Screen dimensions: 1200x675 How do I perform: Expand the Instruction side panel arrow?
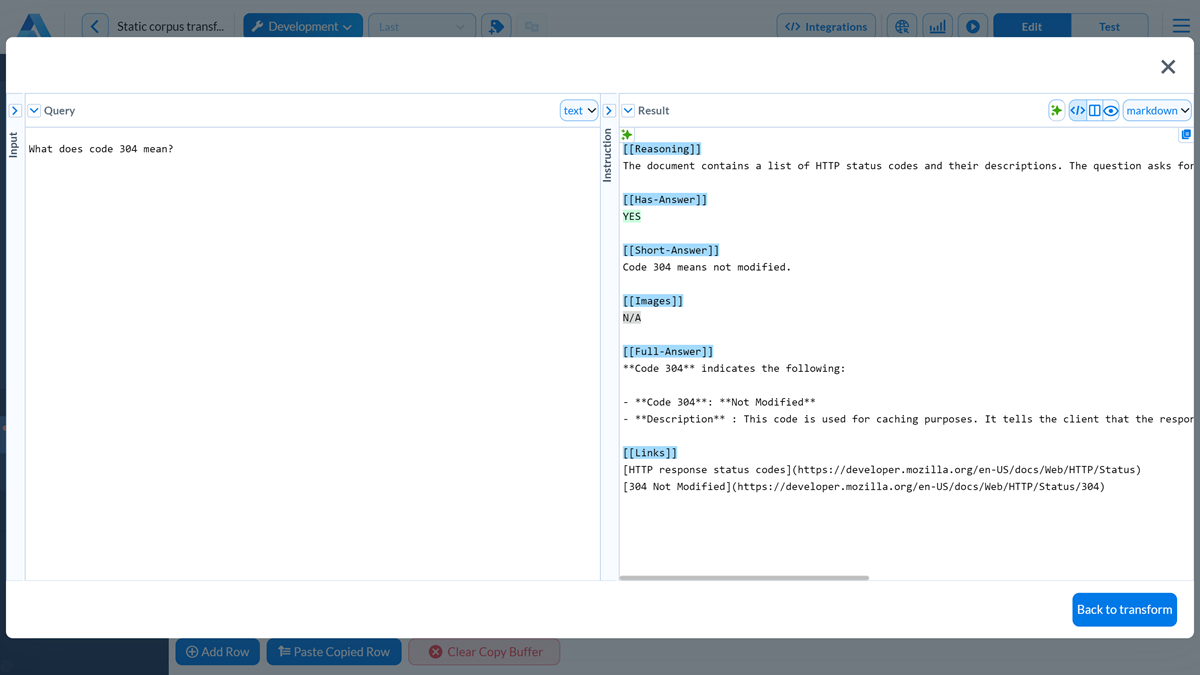(609, 111)
